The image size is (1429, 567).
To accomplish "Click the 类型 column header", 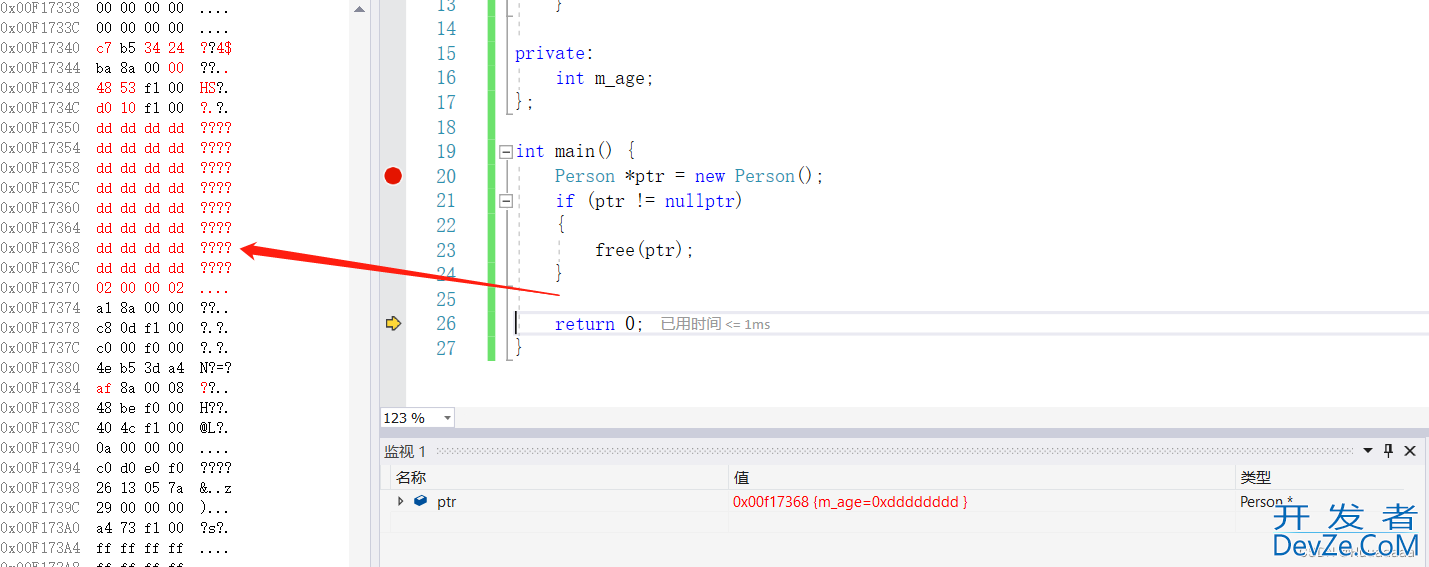I will click(x=1256, y=478).
